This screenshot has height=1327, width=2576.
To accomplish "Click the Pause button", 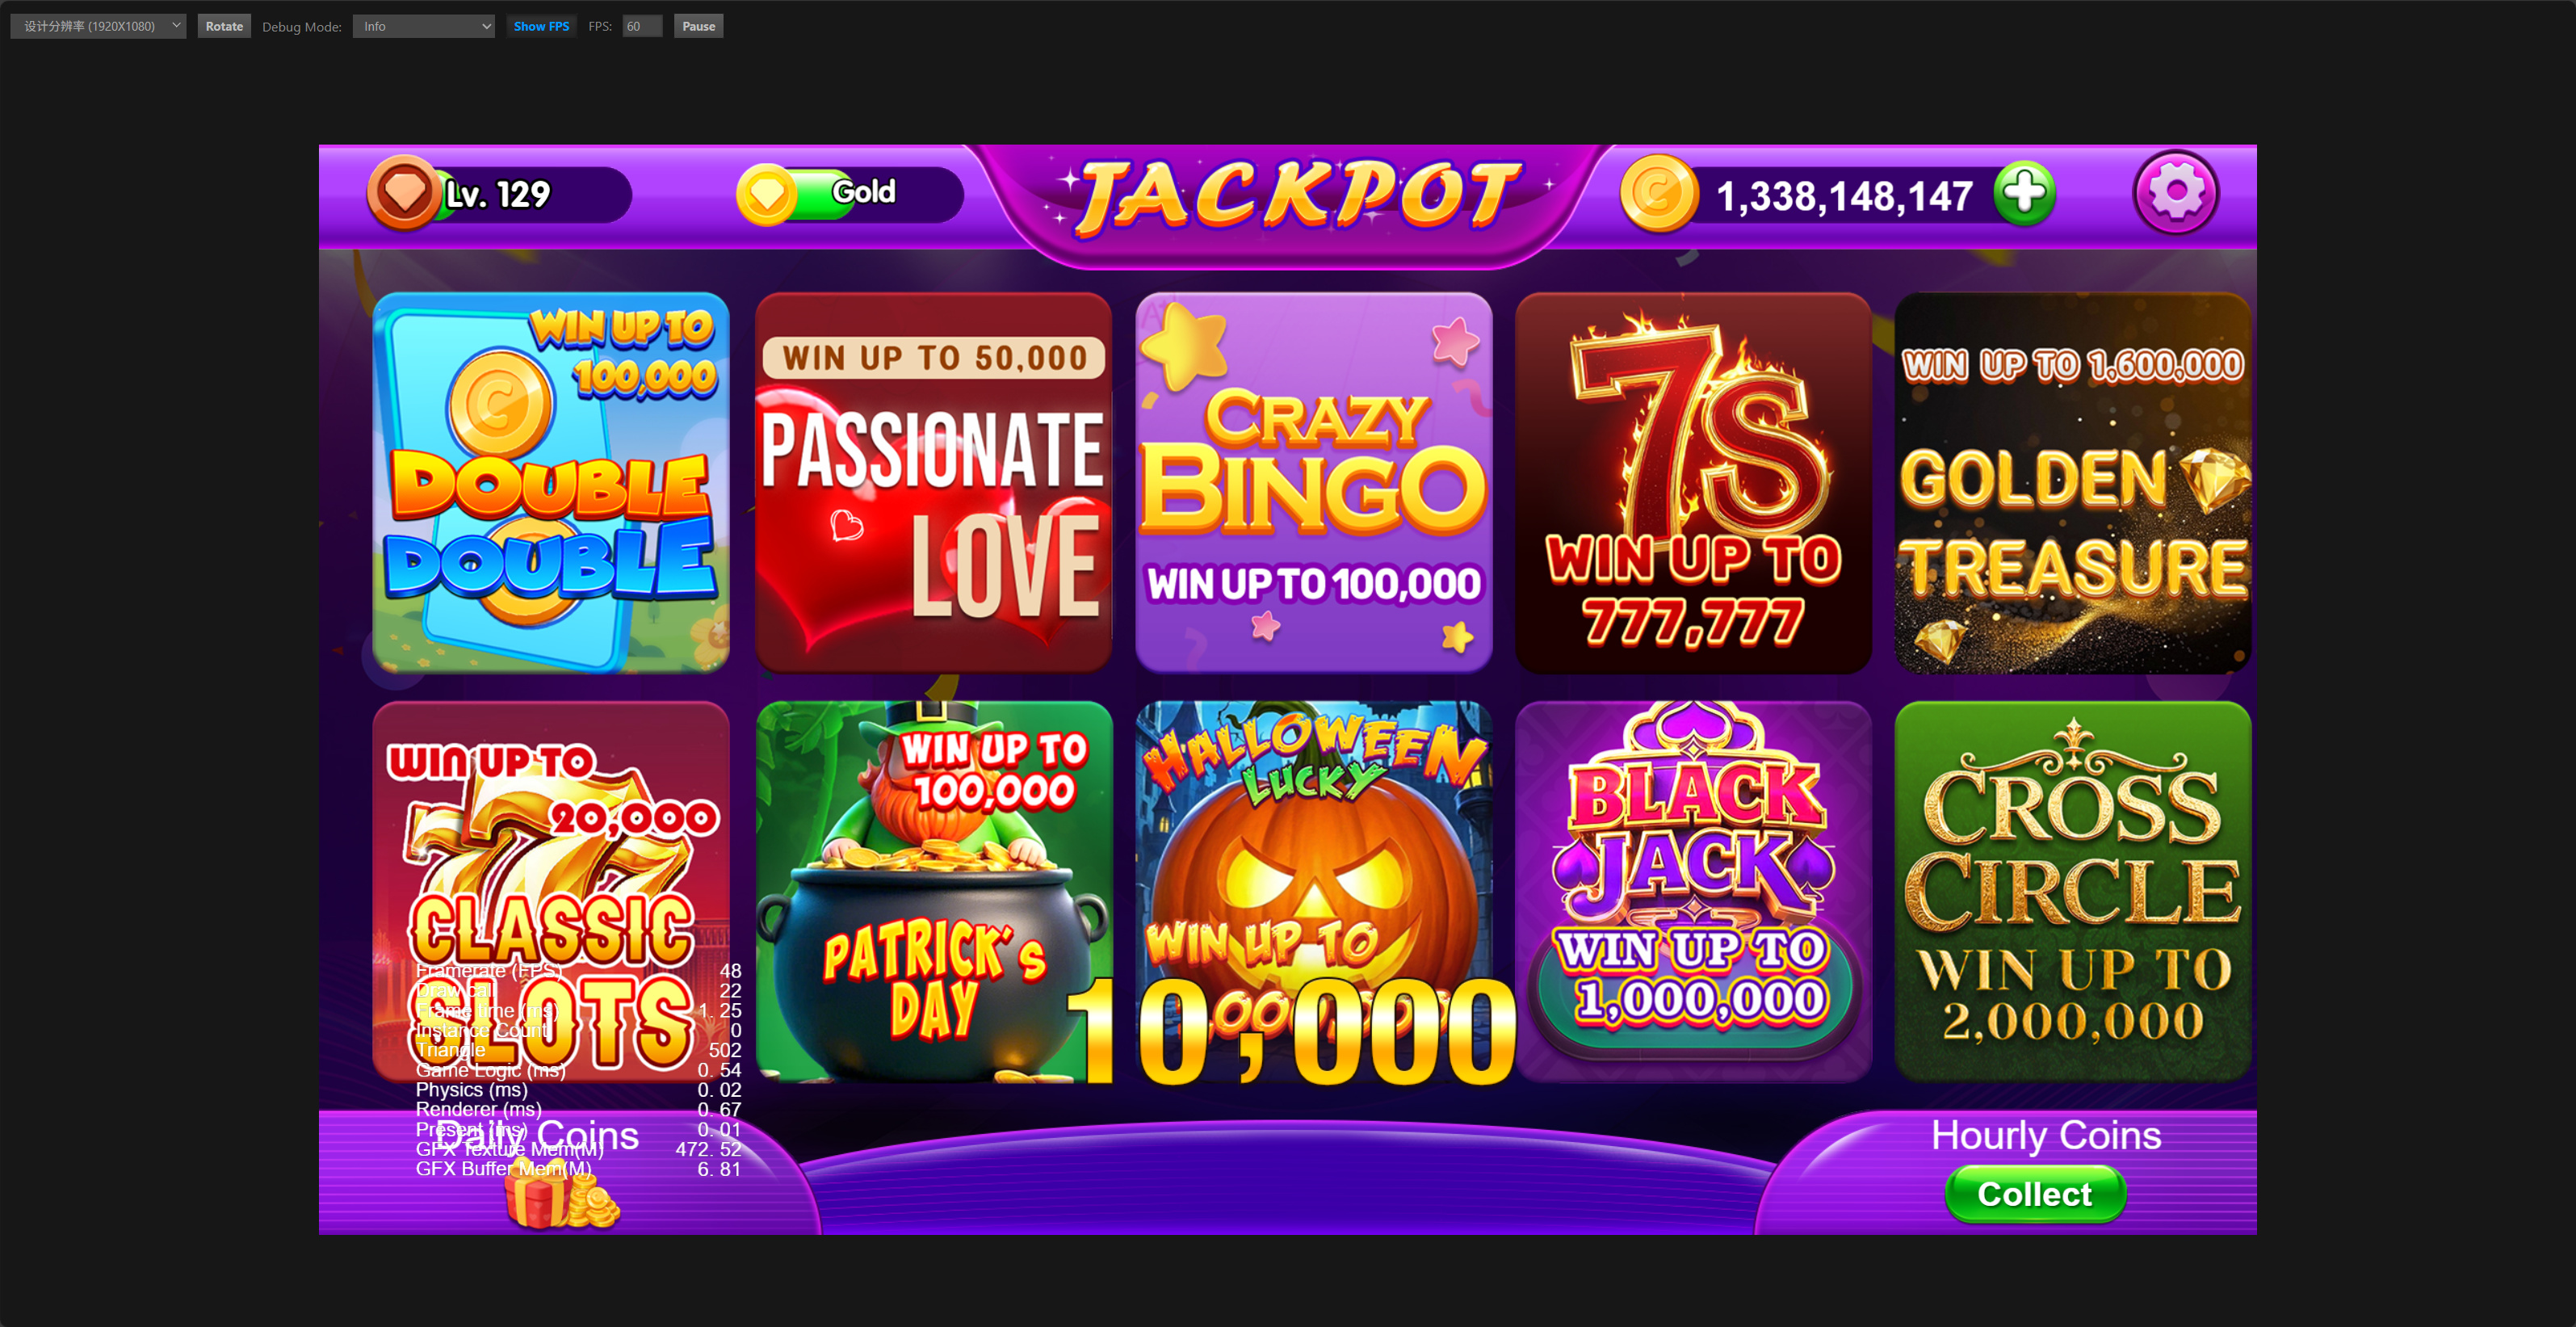I will 698,26.
